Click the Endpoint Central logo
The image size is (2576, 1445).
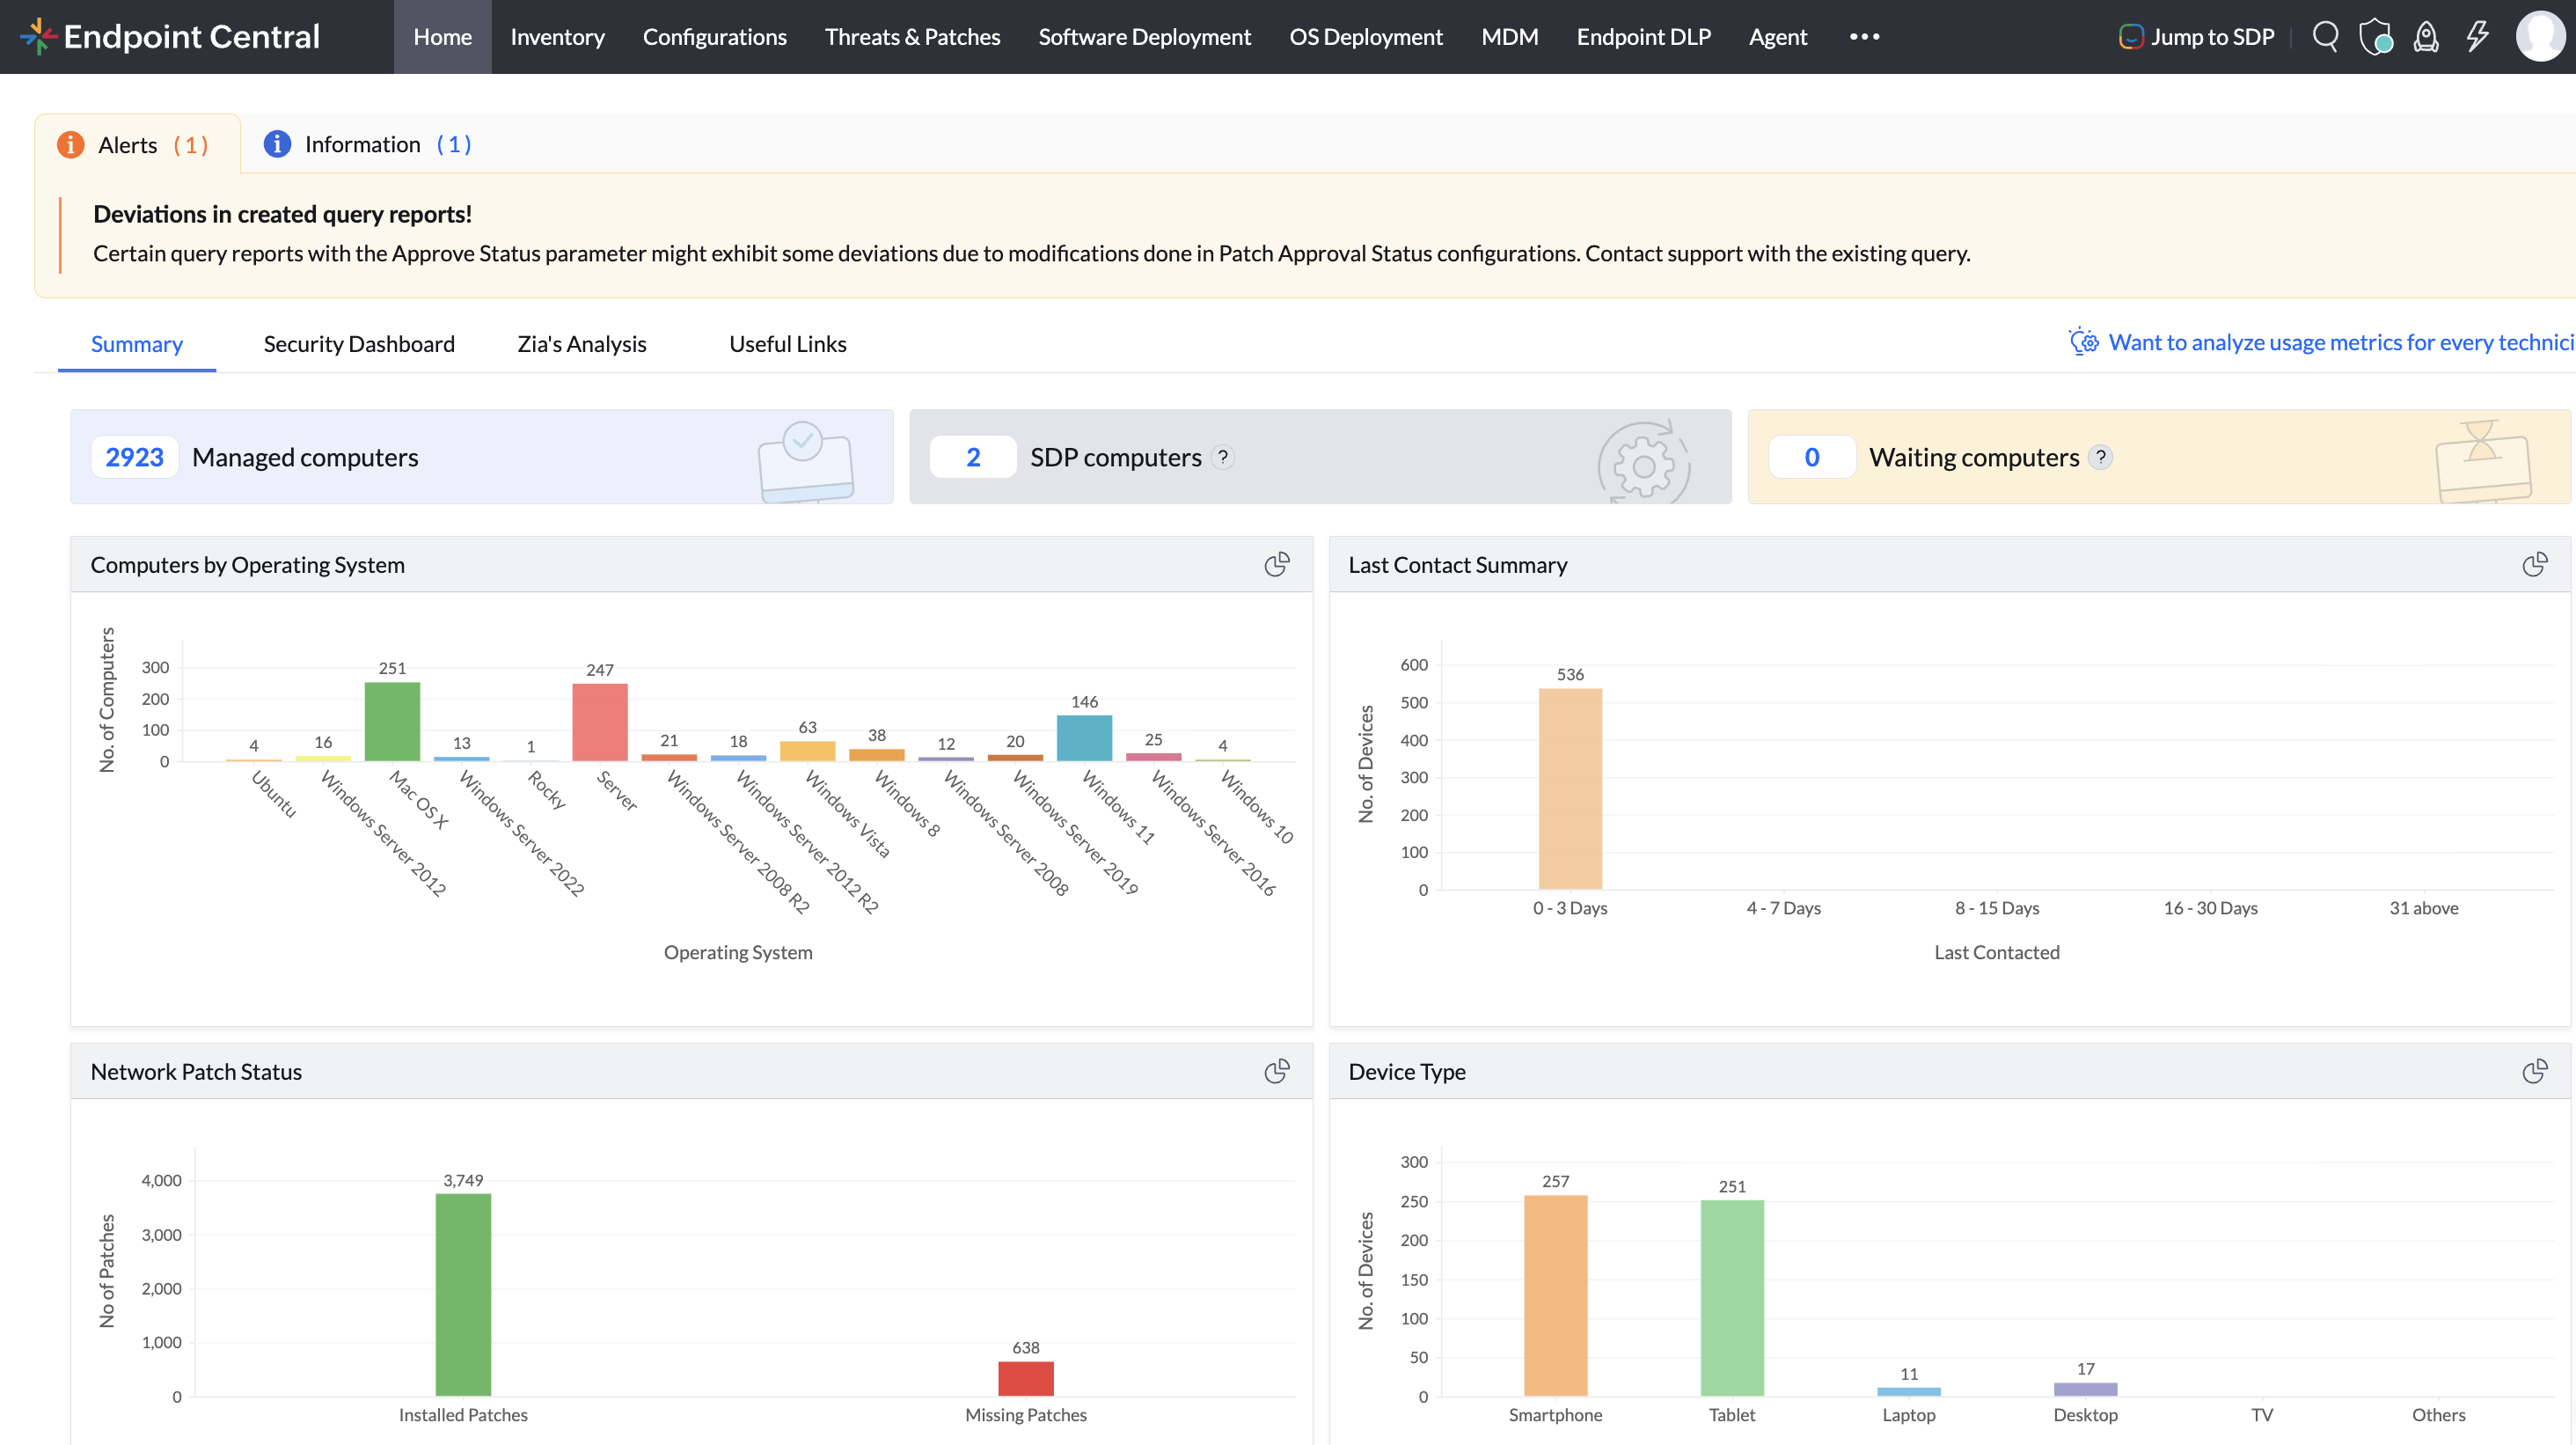click(170, 37)
